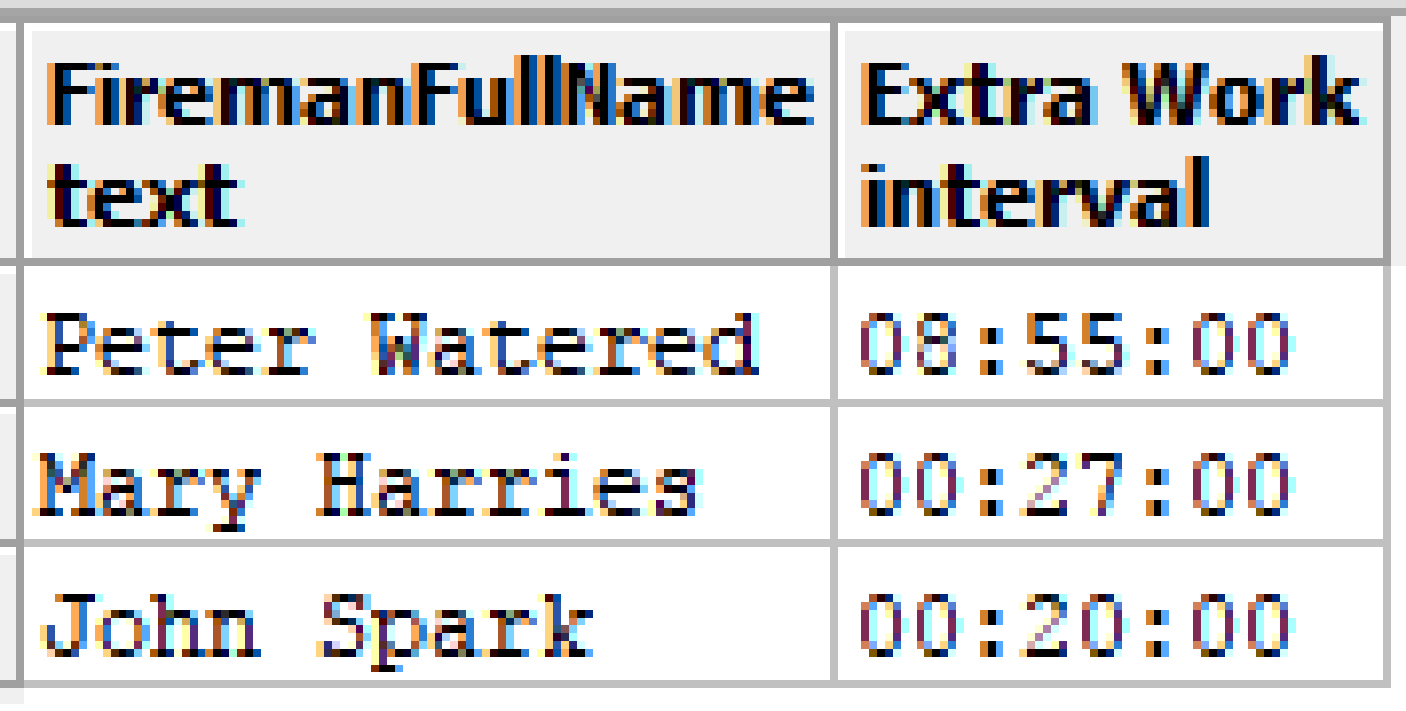Select the row header beside Mary Harries

pos(9,474)
